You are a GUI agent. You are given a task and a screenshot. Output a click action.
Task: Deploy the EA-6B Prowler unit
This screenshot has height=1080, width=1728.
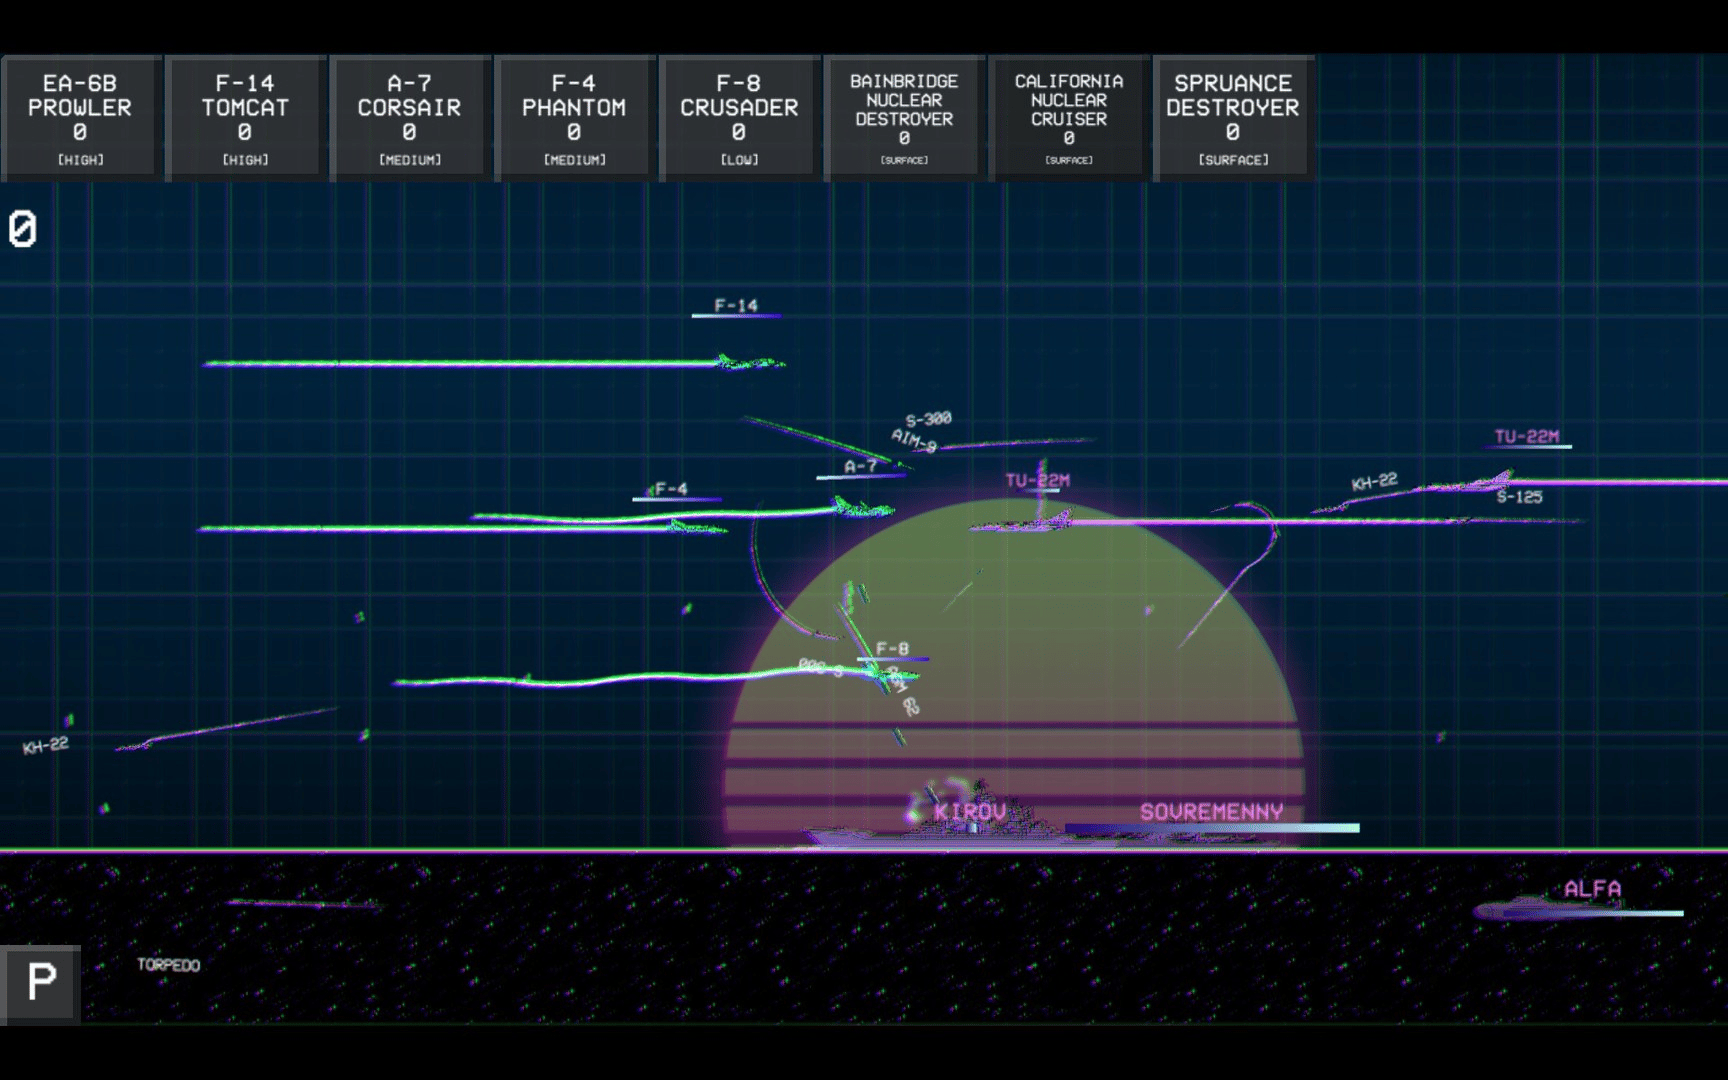click(x=80, y=118)
